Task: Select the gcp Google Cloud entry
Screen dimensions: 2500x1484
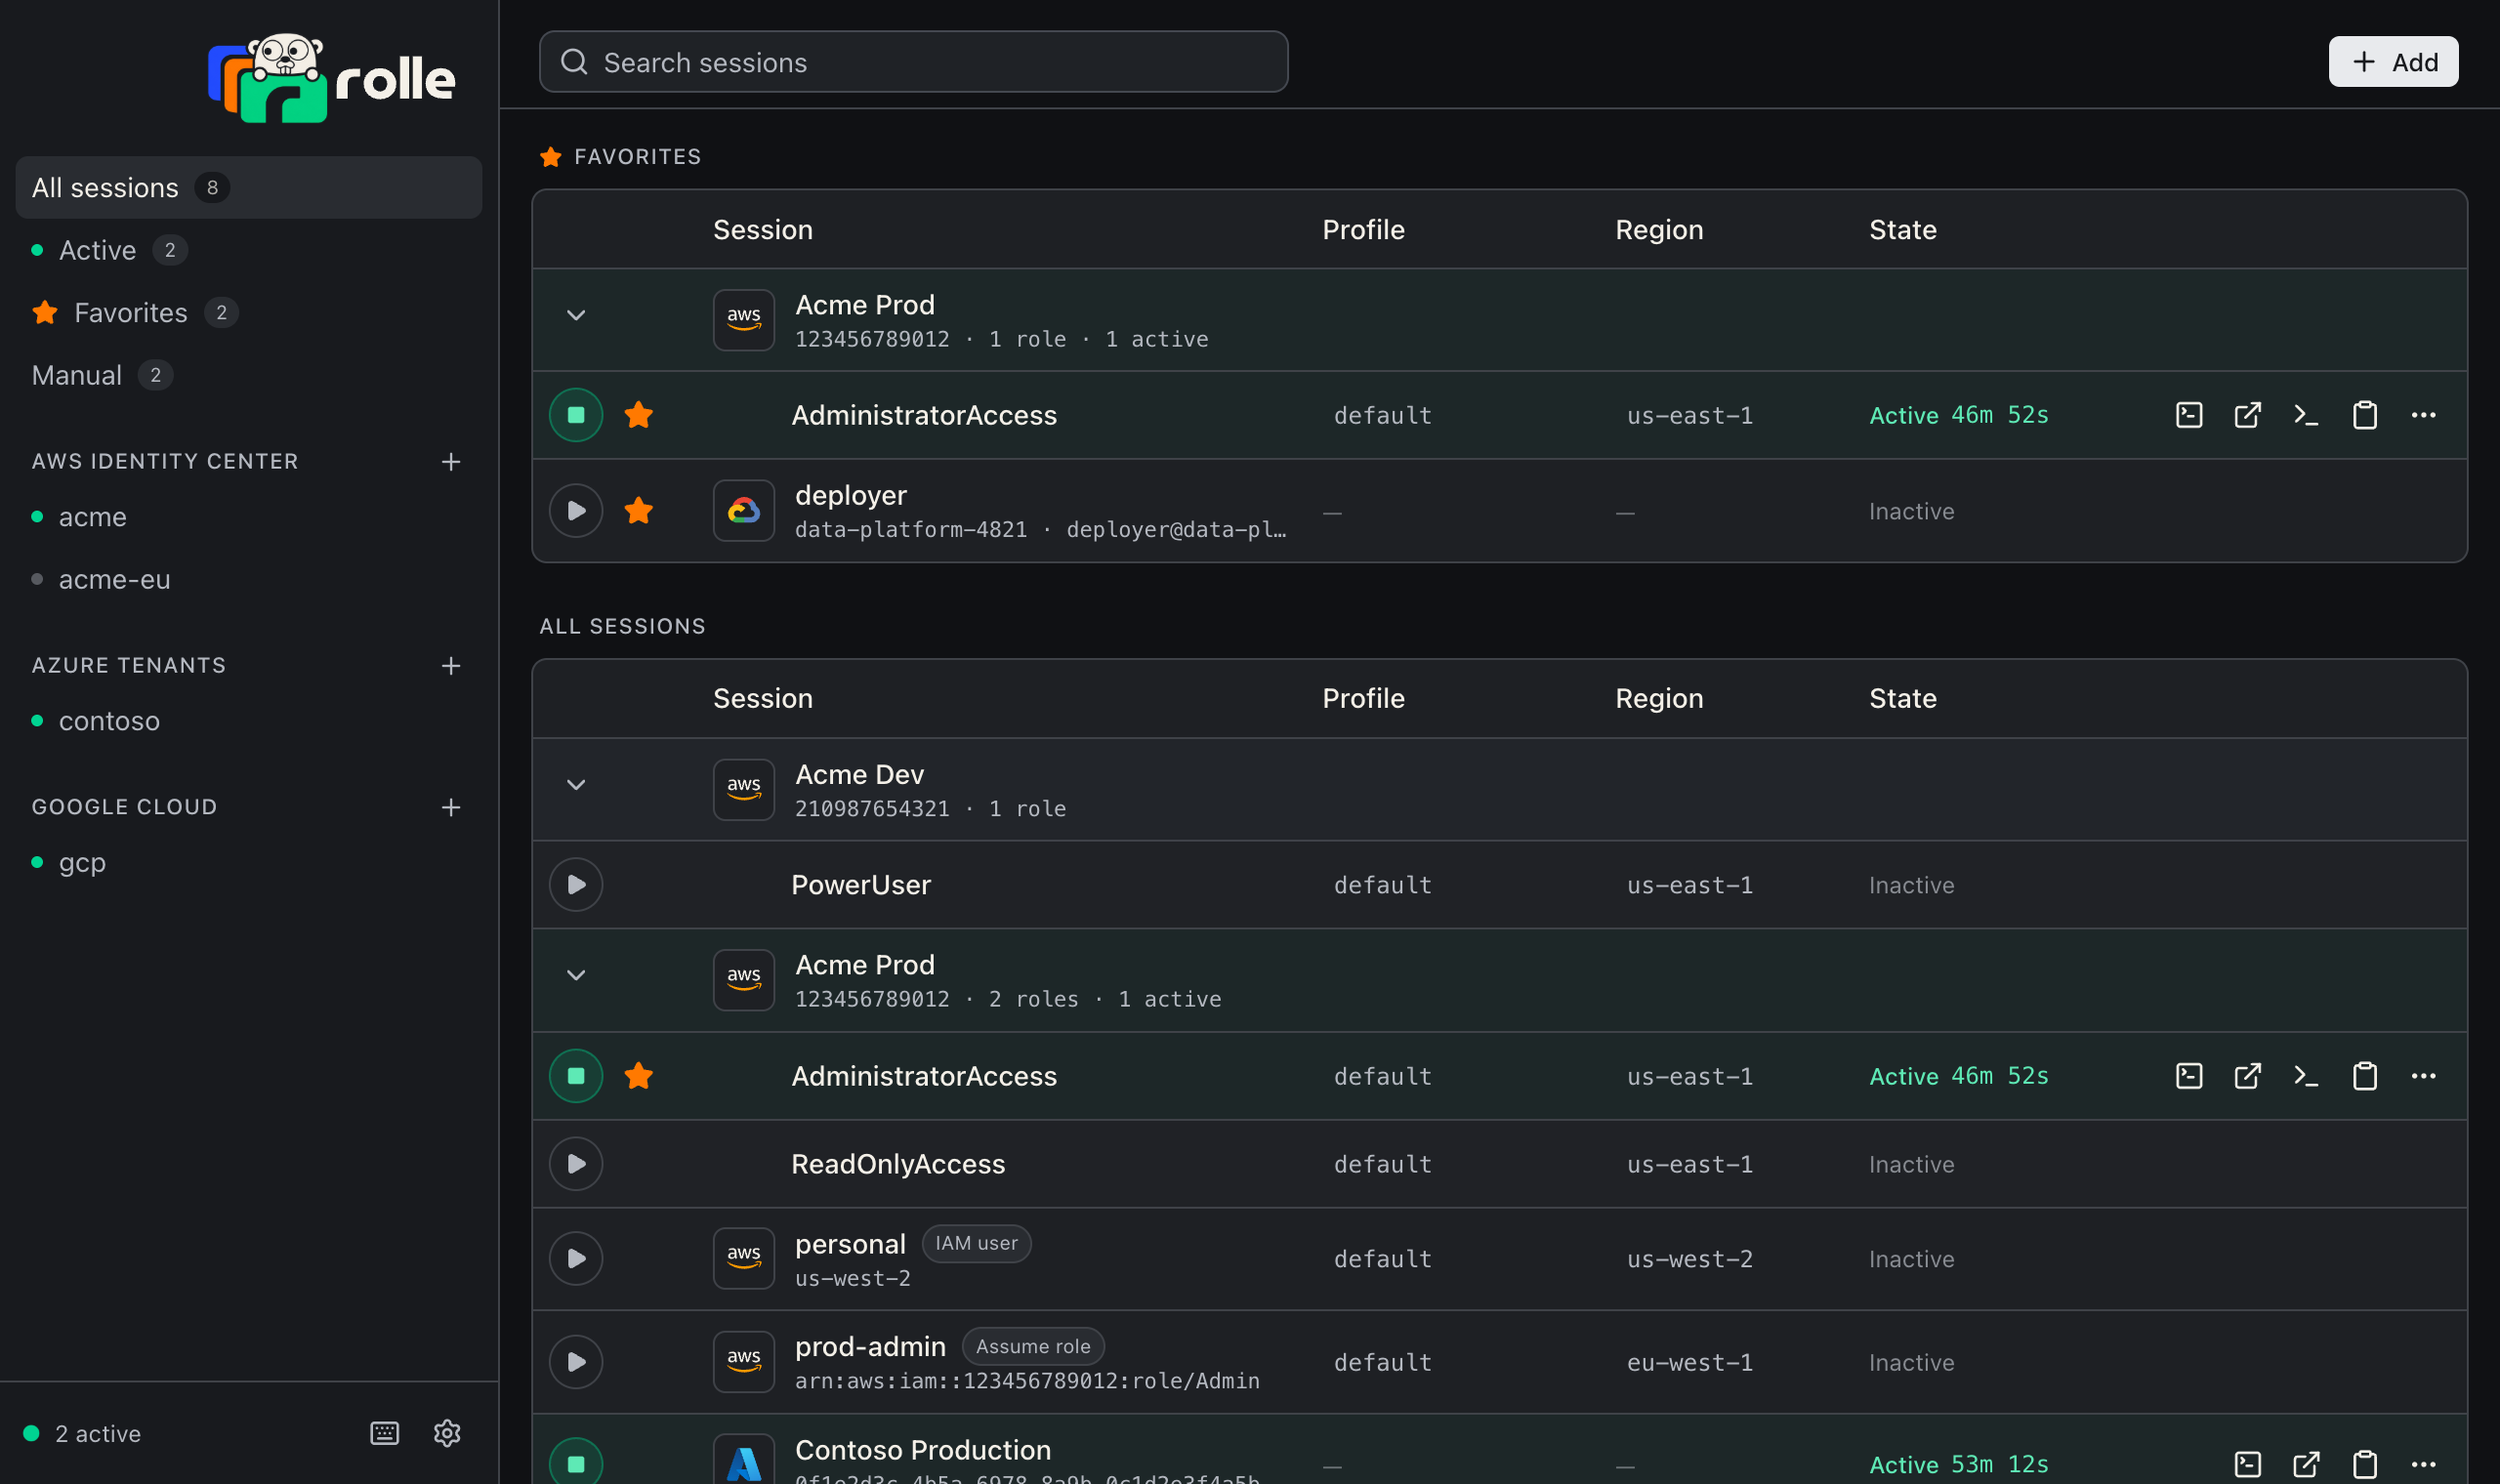Action: coord(249,862)
